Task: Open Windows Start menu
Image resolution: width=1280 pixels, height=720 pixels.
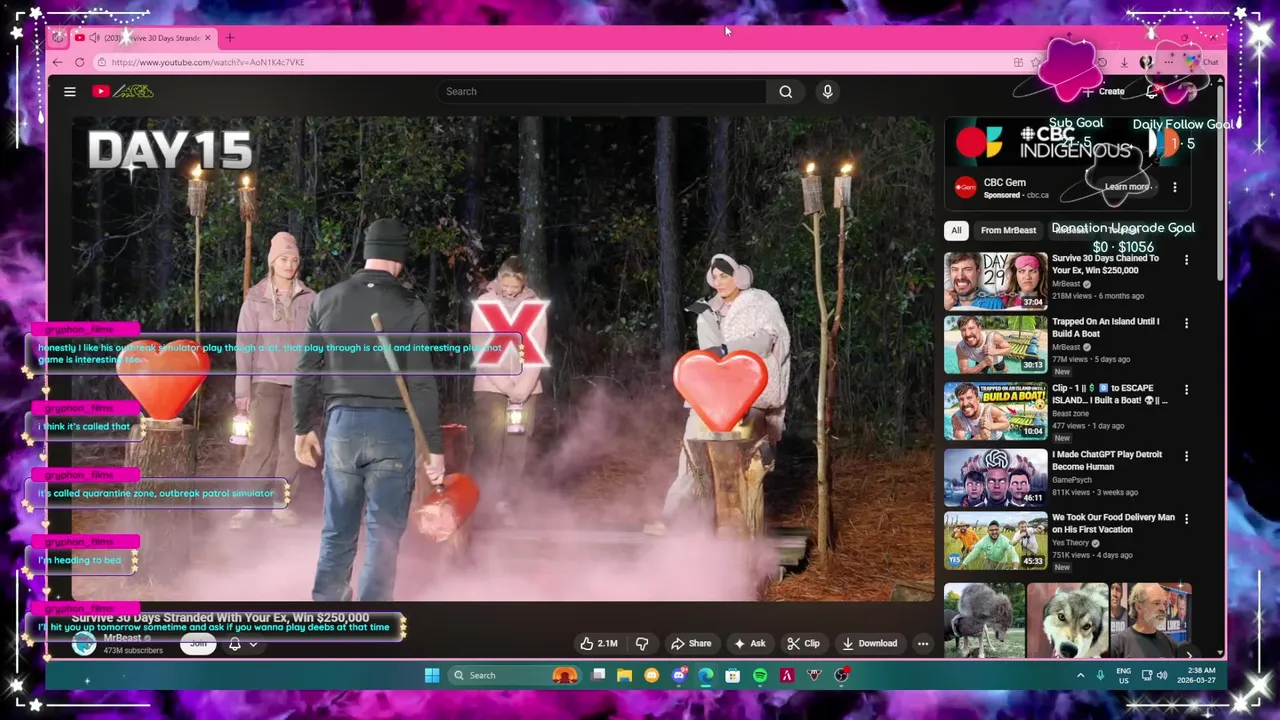Action: [x=432, y=675]
